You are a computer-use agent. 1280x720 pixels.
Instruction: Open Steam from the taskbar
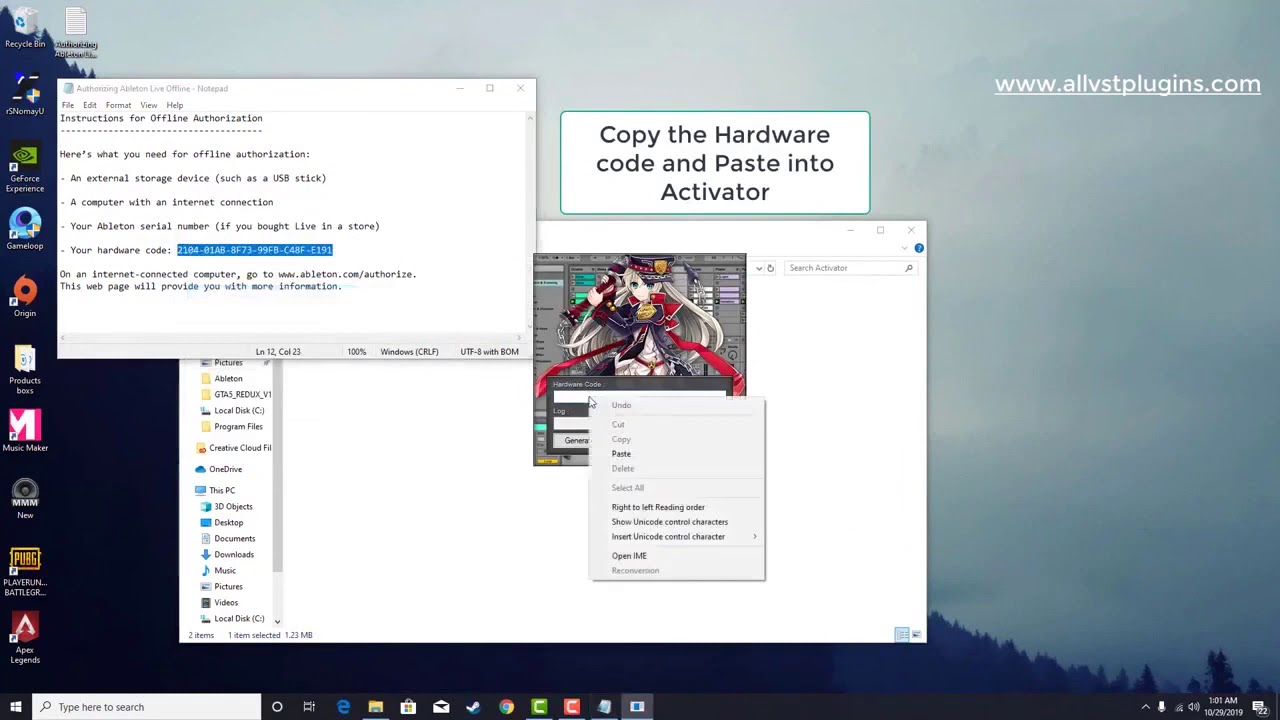[473, 707]
